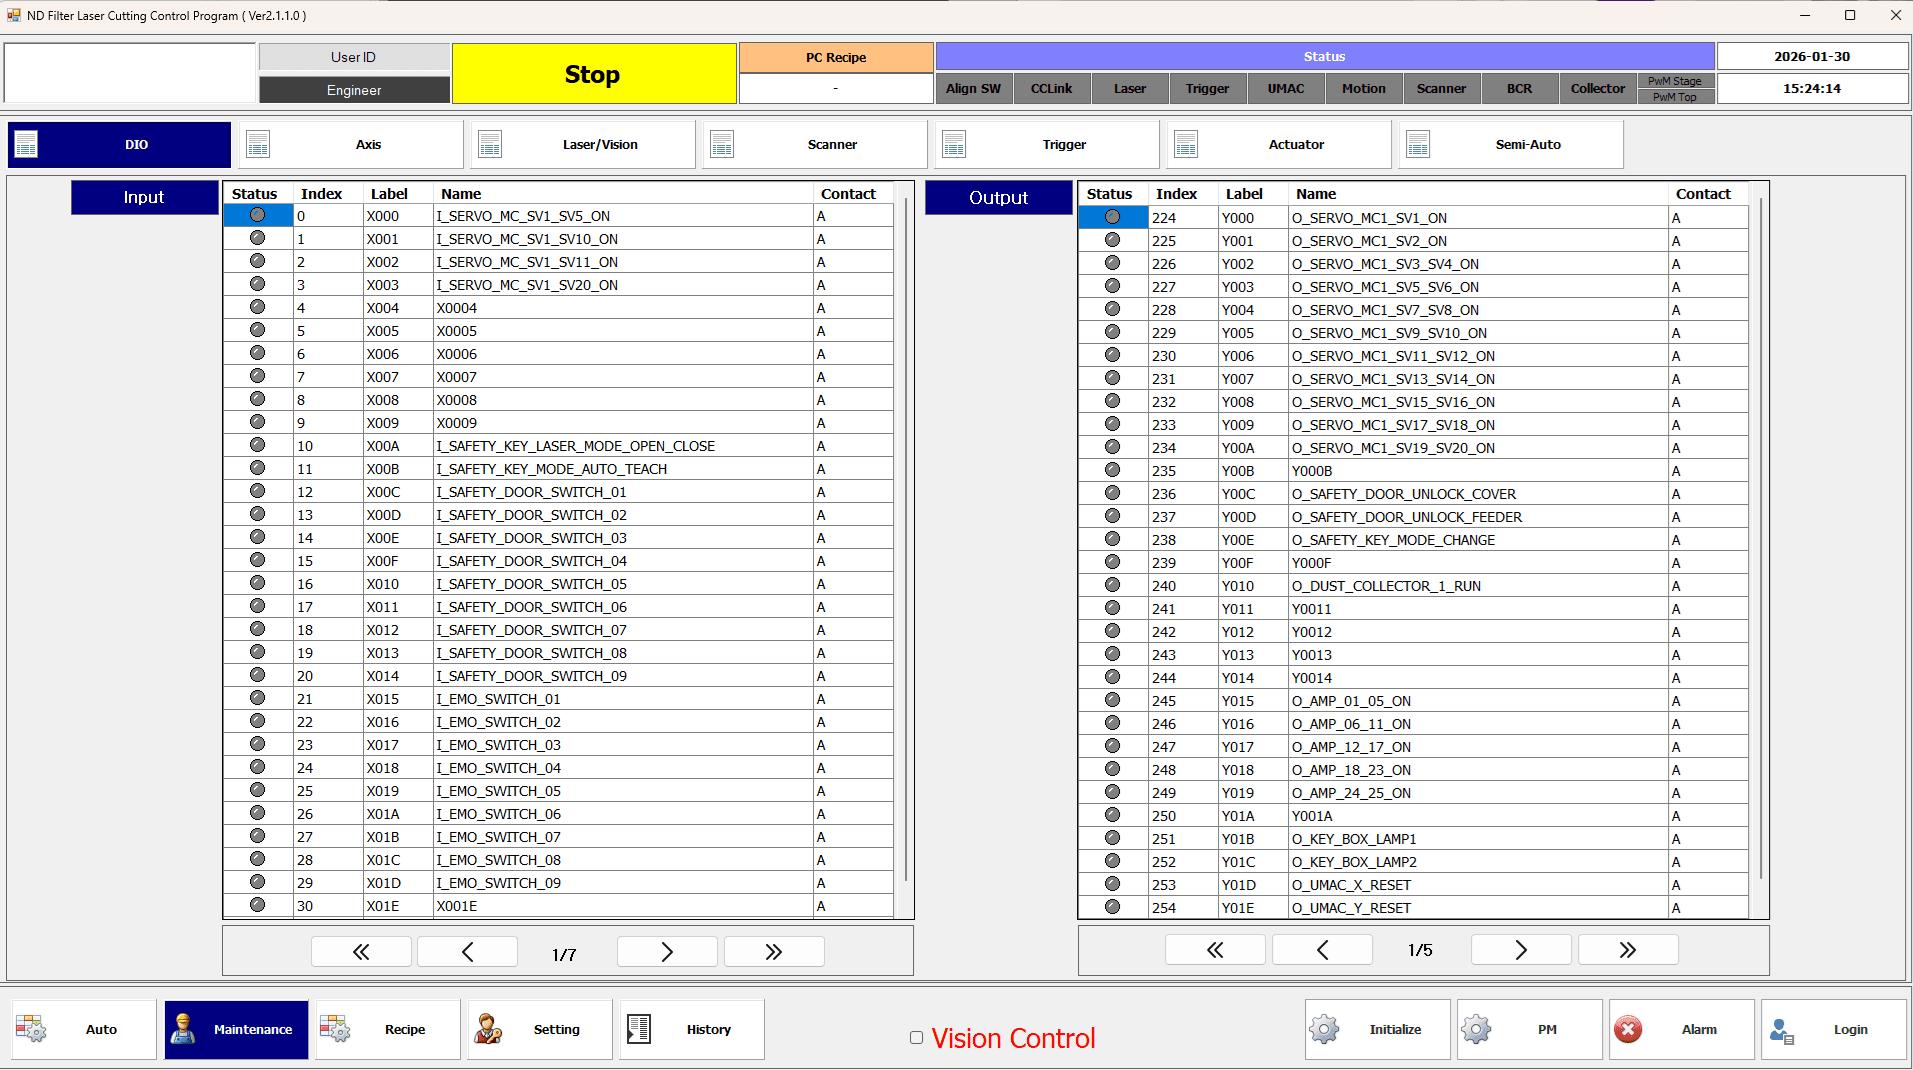Jump to last Output list page
Image resolution: width=1913 pixels, height=1070 pixels.
click(x=1627, y=950)
